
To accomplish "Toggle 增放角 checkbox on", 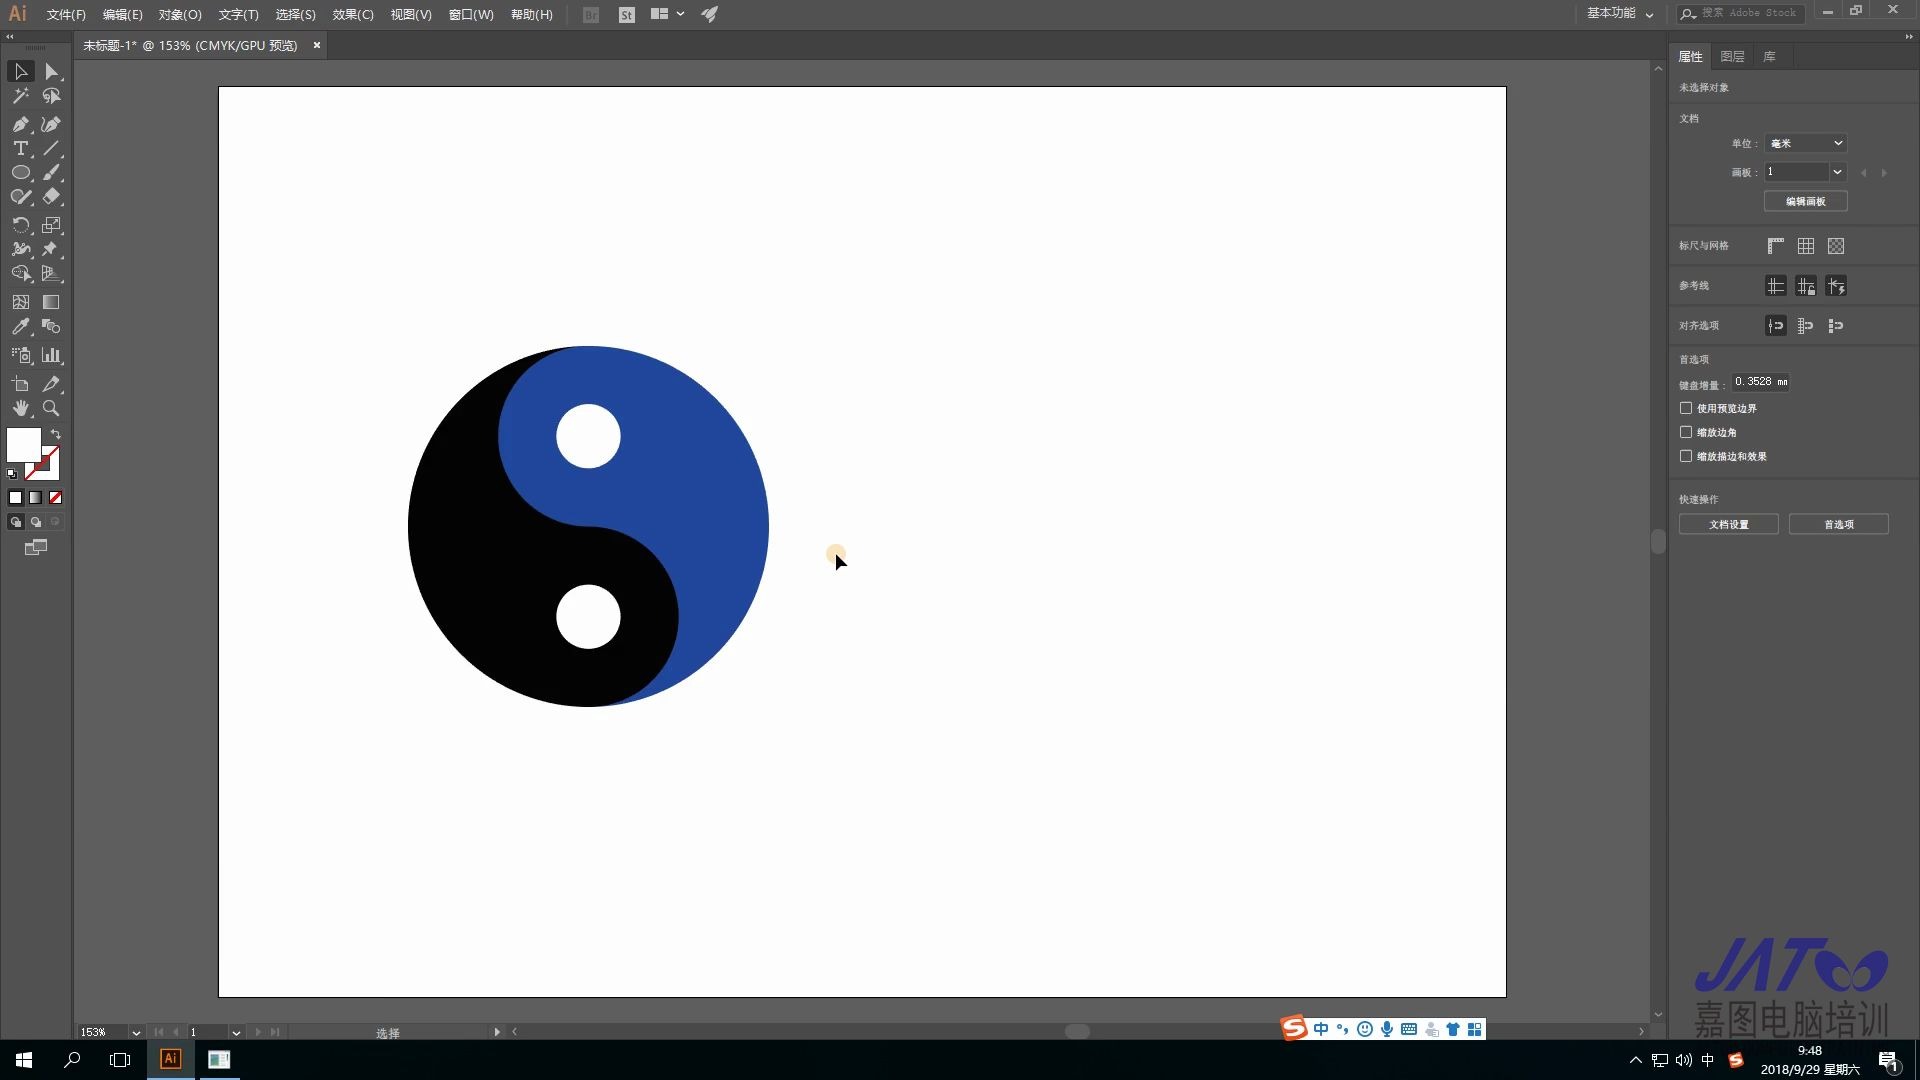I will (x=1685, y=431).
